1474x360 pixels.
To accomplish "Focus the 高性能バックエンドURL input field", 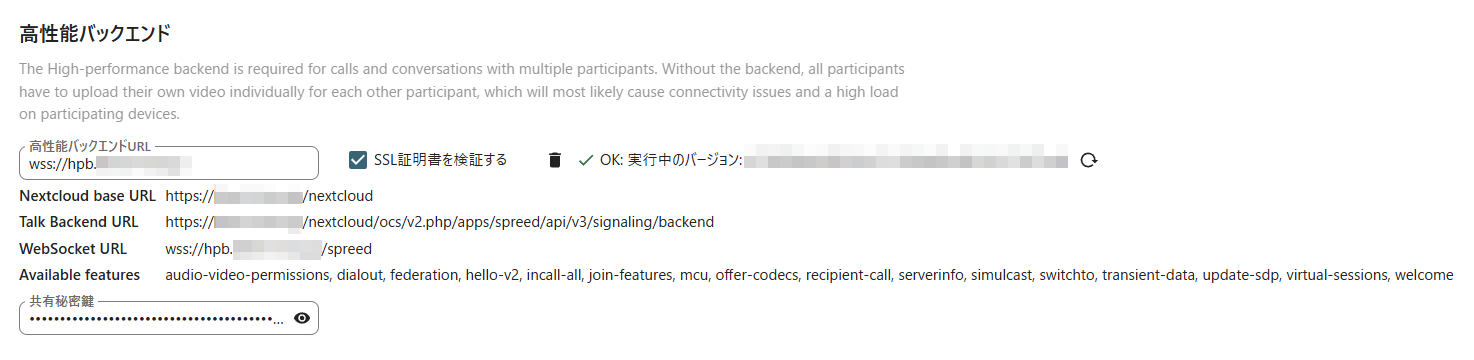I will (169, 163).
